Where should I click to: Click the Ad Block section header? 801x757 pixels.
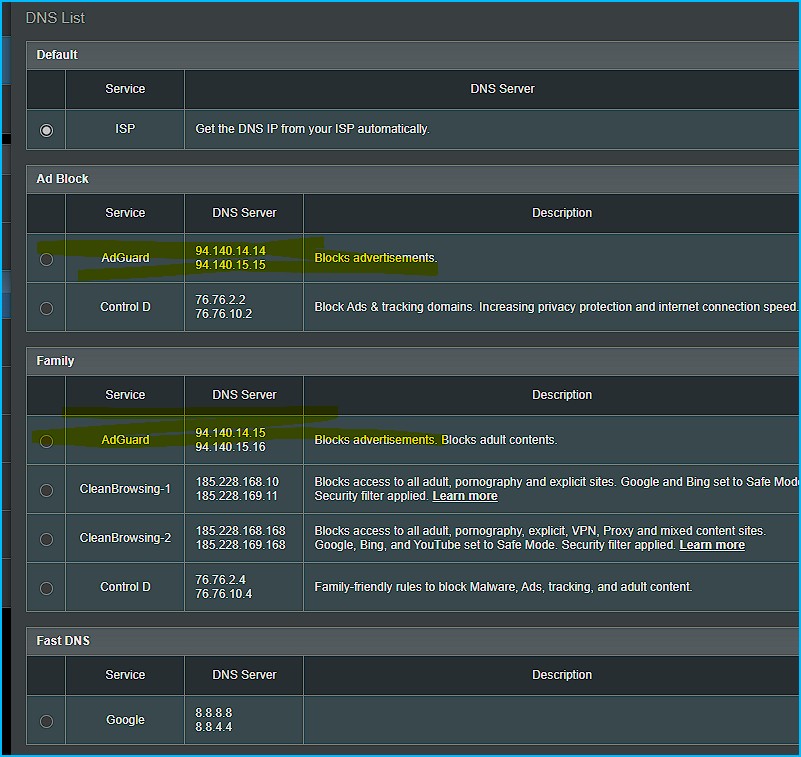coord(413,179)
